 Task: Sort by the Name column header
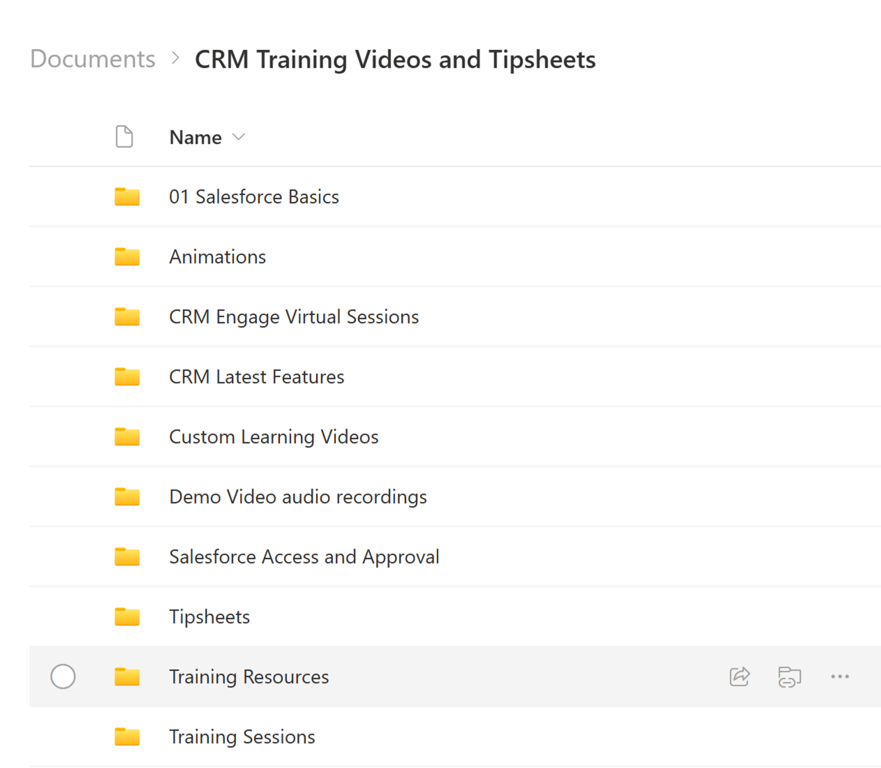[x=196, y=137]
